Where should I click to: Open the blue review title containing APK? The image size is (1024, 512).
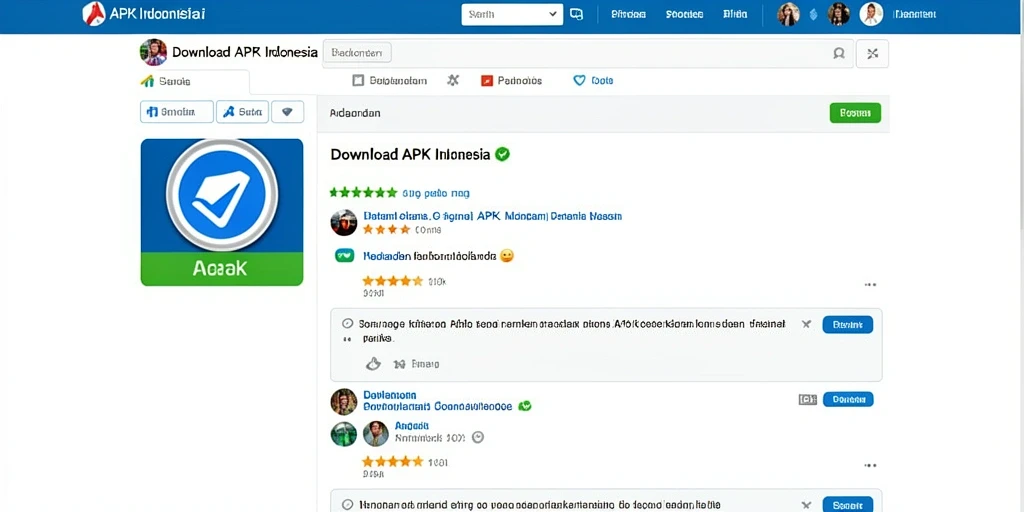pos(492,216)
